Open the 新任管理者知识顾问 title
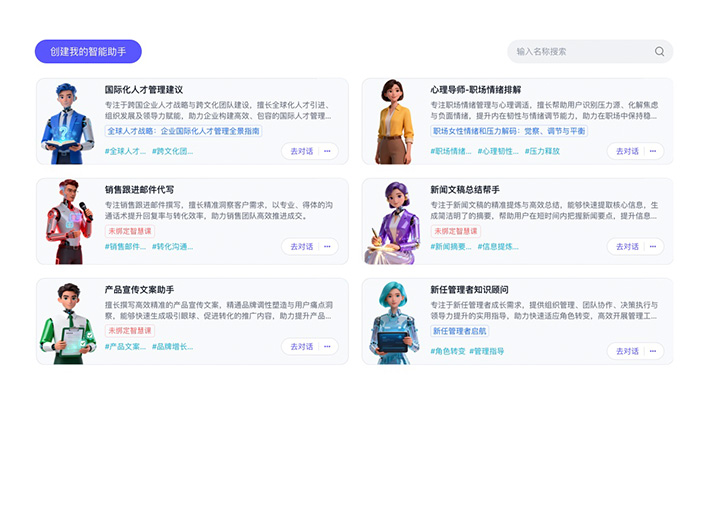Image resolution: width=707 pixels, height=530 pixels. (x=469, y=290)
